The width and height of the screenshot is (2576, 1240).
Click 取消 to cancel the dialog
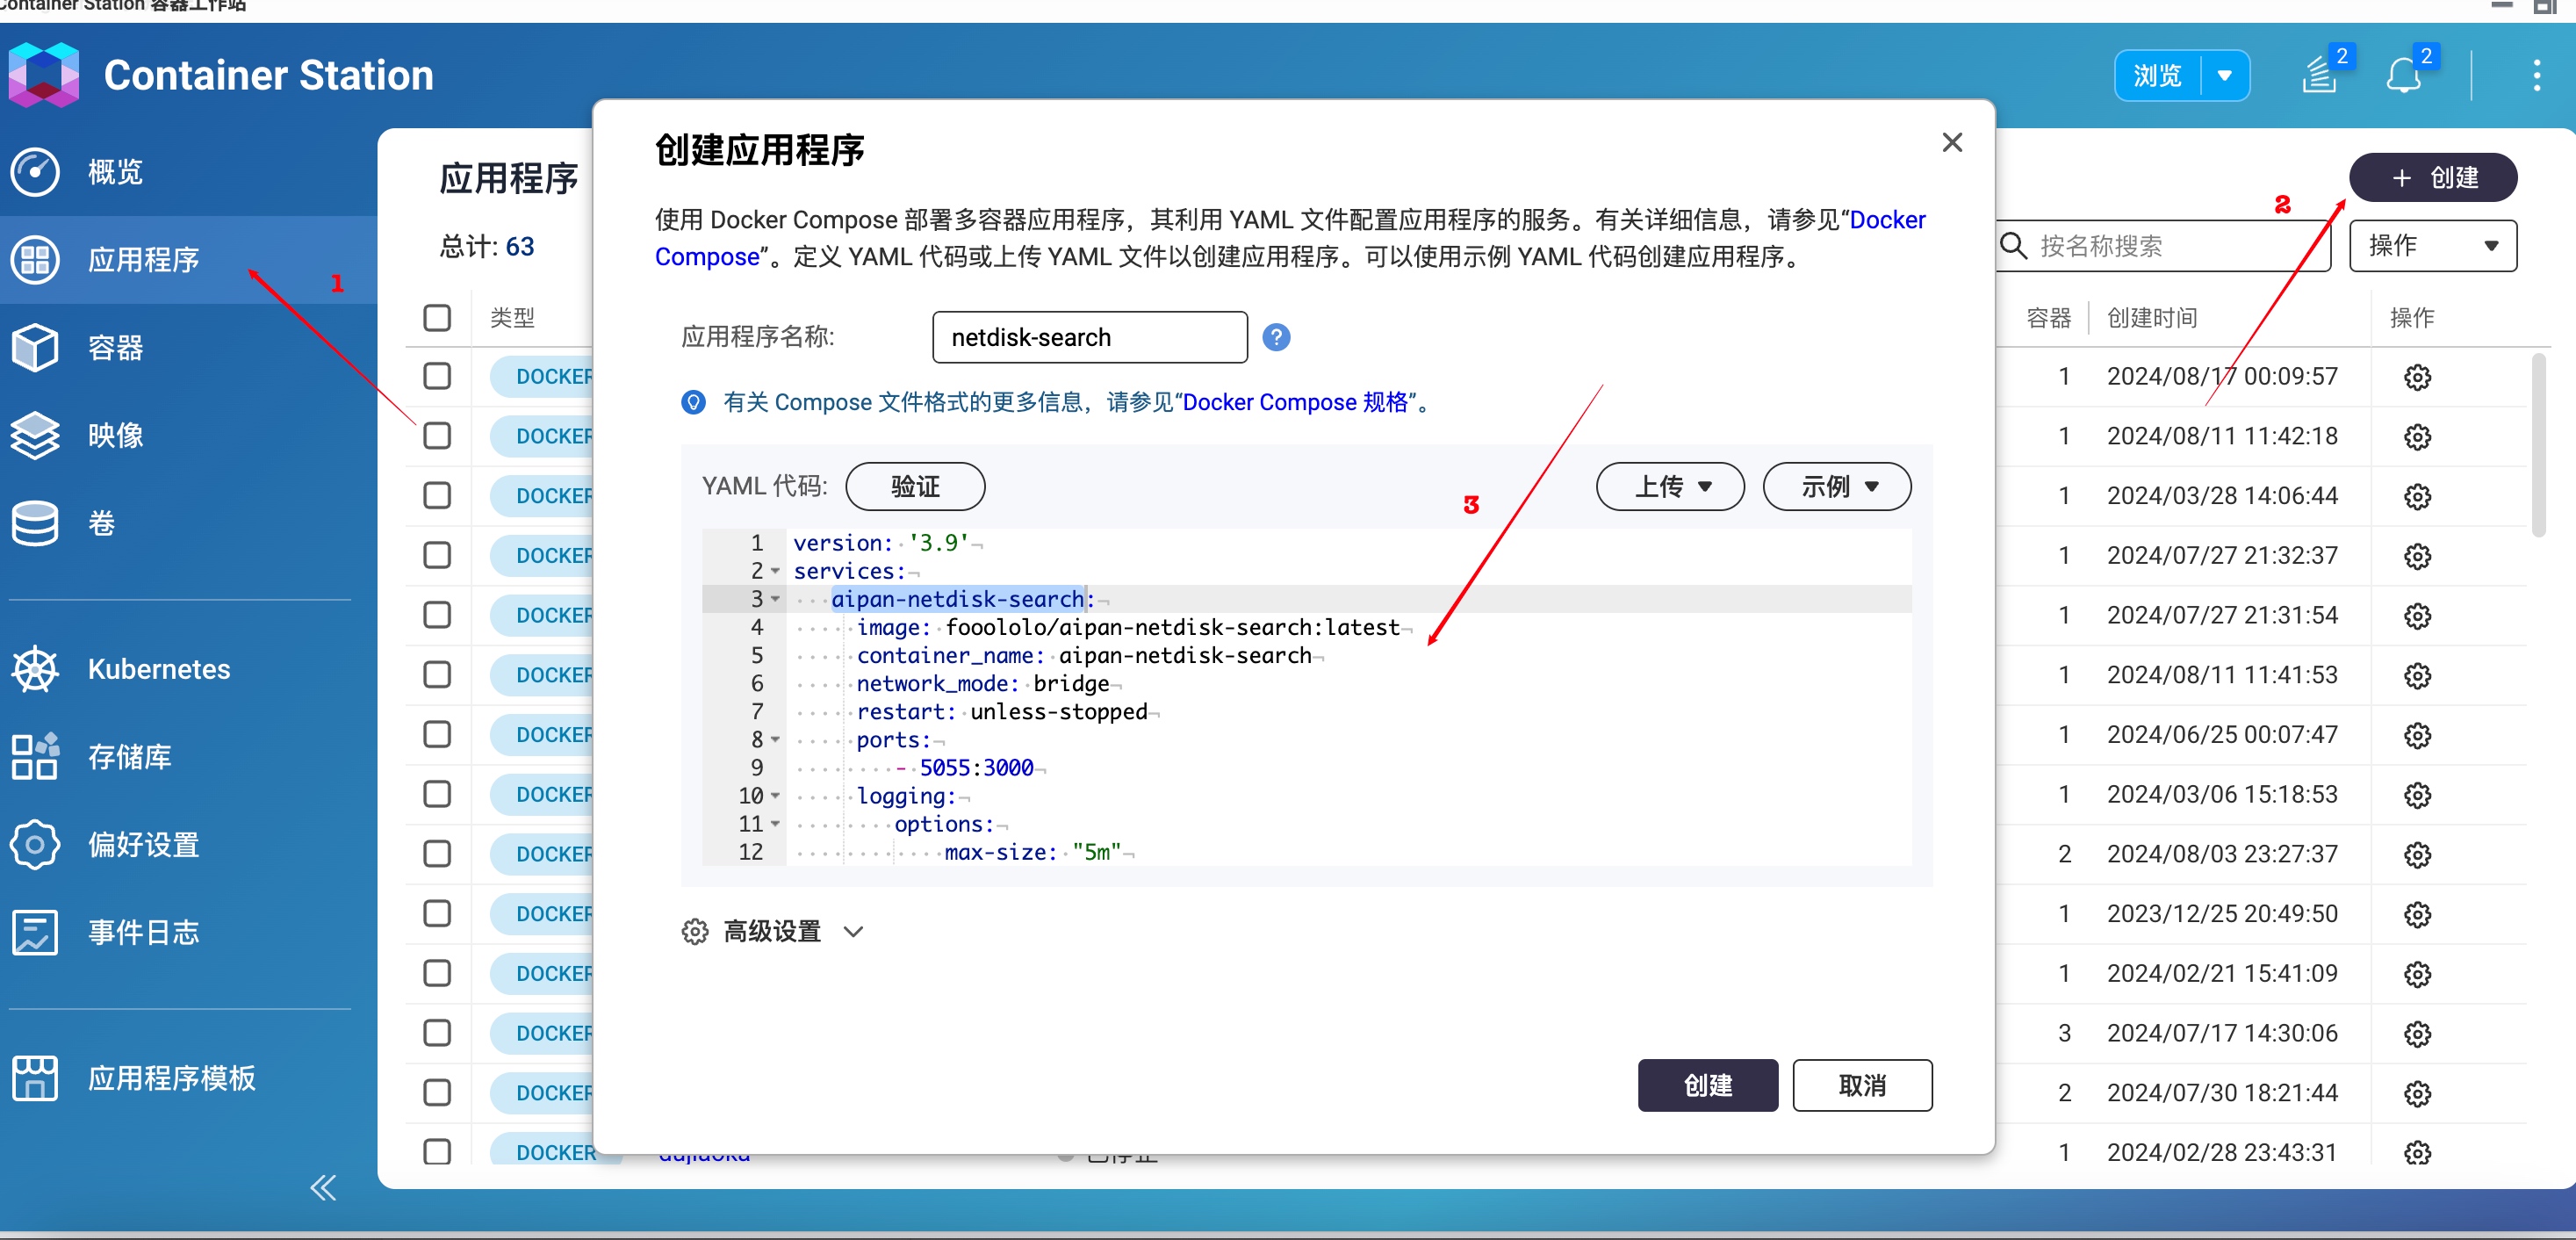point(1862,1085)
